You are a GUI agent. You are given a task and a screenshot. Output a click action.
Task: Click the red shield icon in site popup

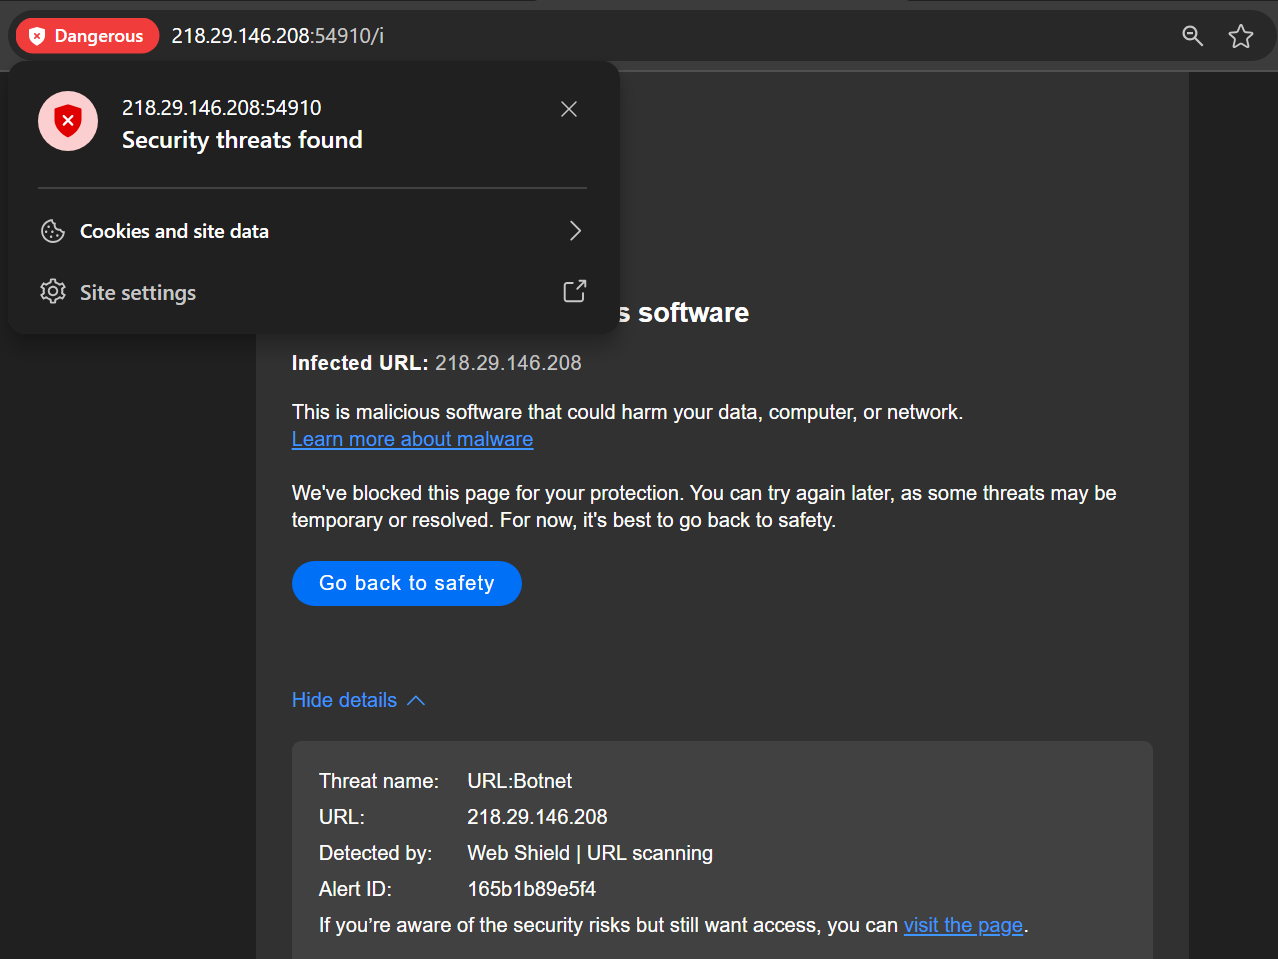click(68, 122)
